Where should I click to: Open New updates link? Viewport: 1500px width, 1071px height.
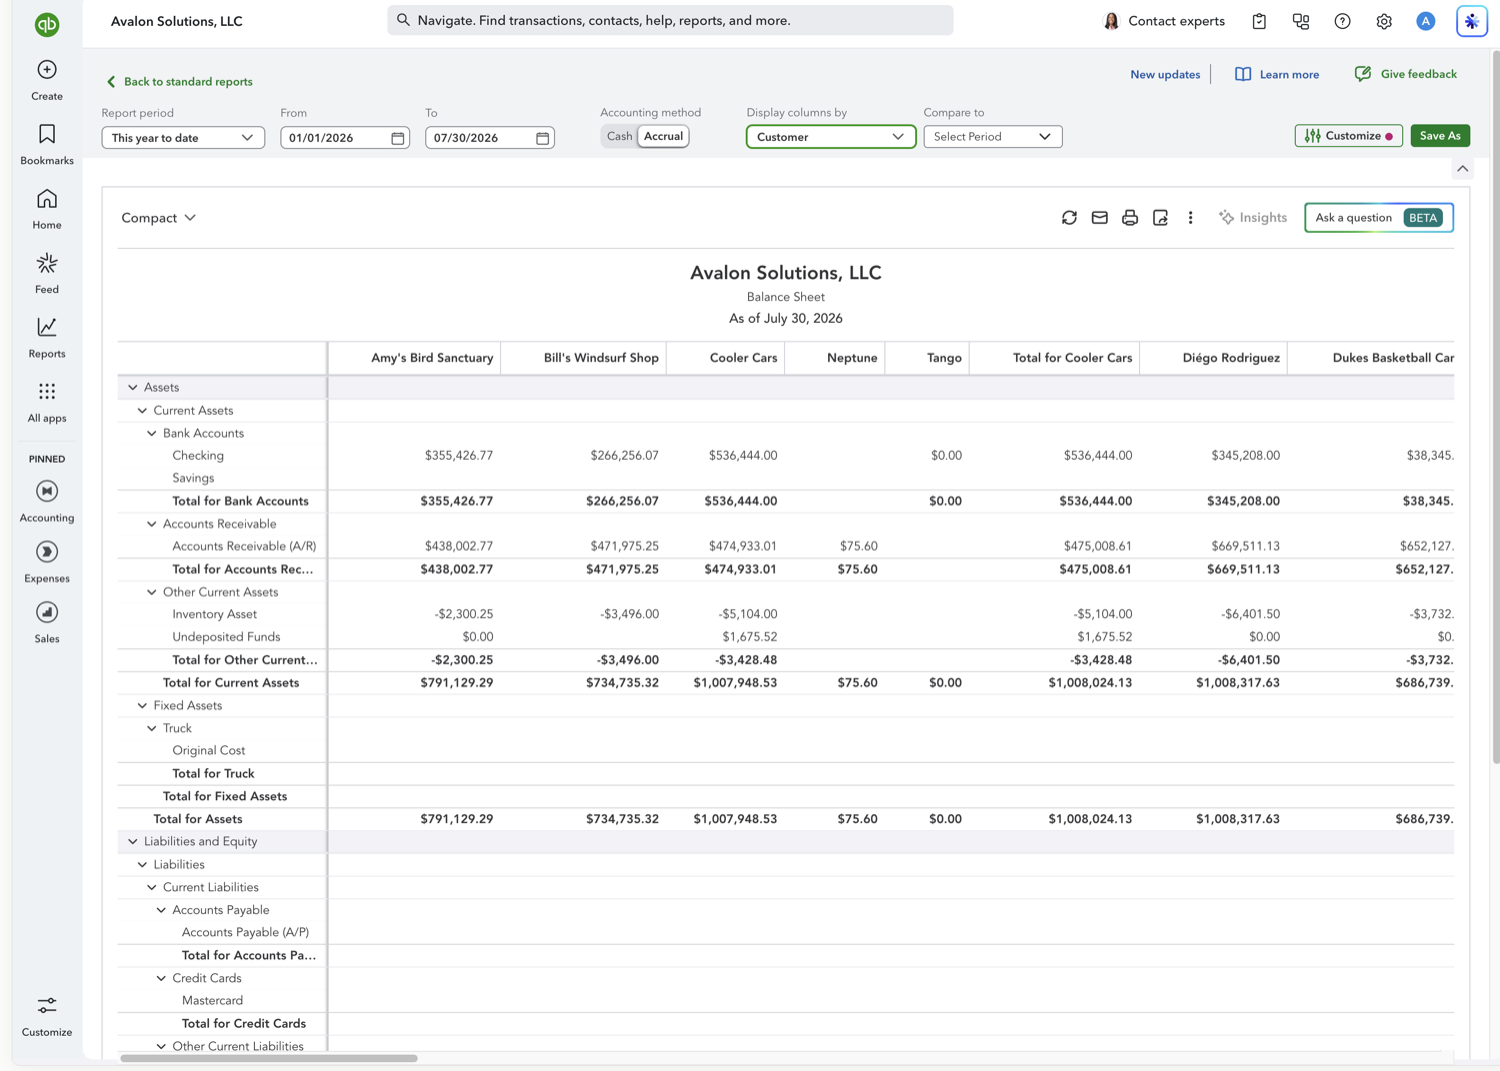coord(1165,75)
